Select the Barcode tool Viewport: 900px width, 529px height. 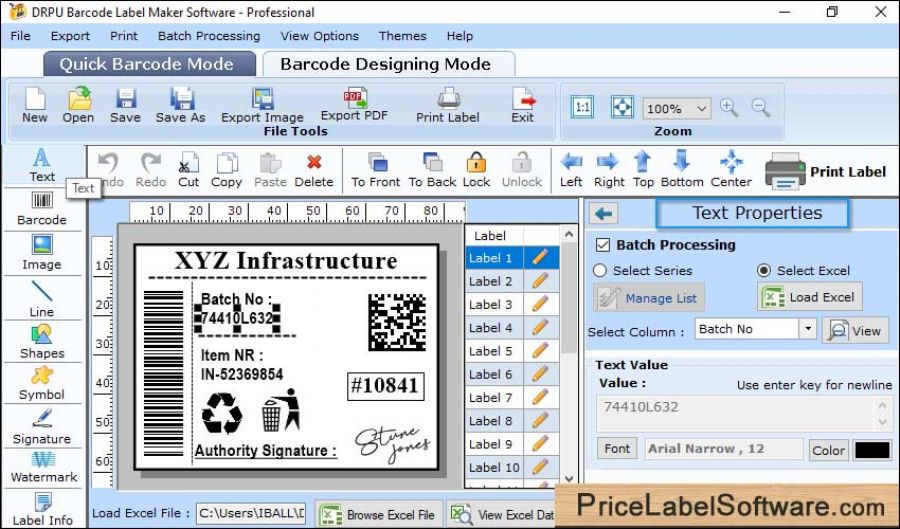tap(42, 209)
